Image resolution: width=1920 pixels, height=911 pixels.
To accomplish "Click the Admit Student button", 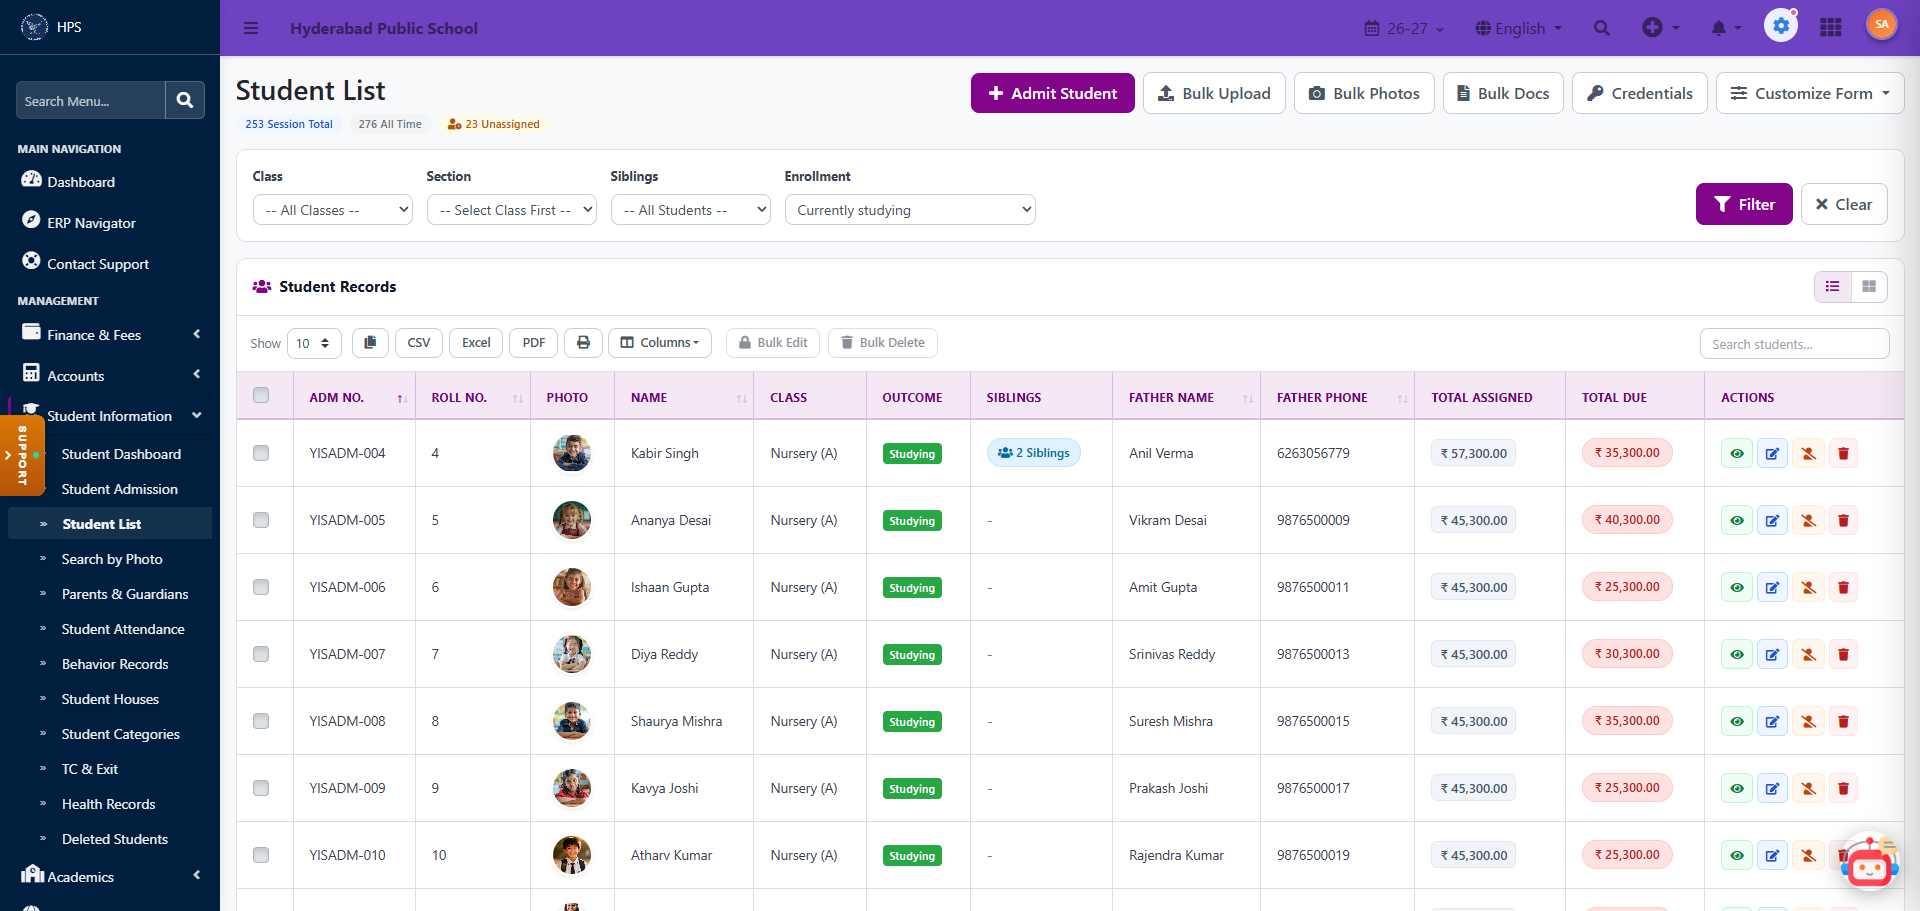I will tap(1053, 93).
